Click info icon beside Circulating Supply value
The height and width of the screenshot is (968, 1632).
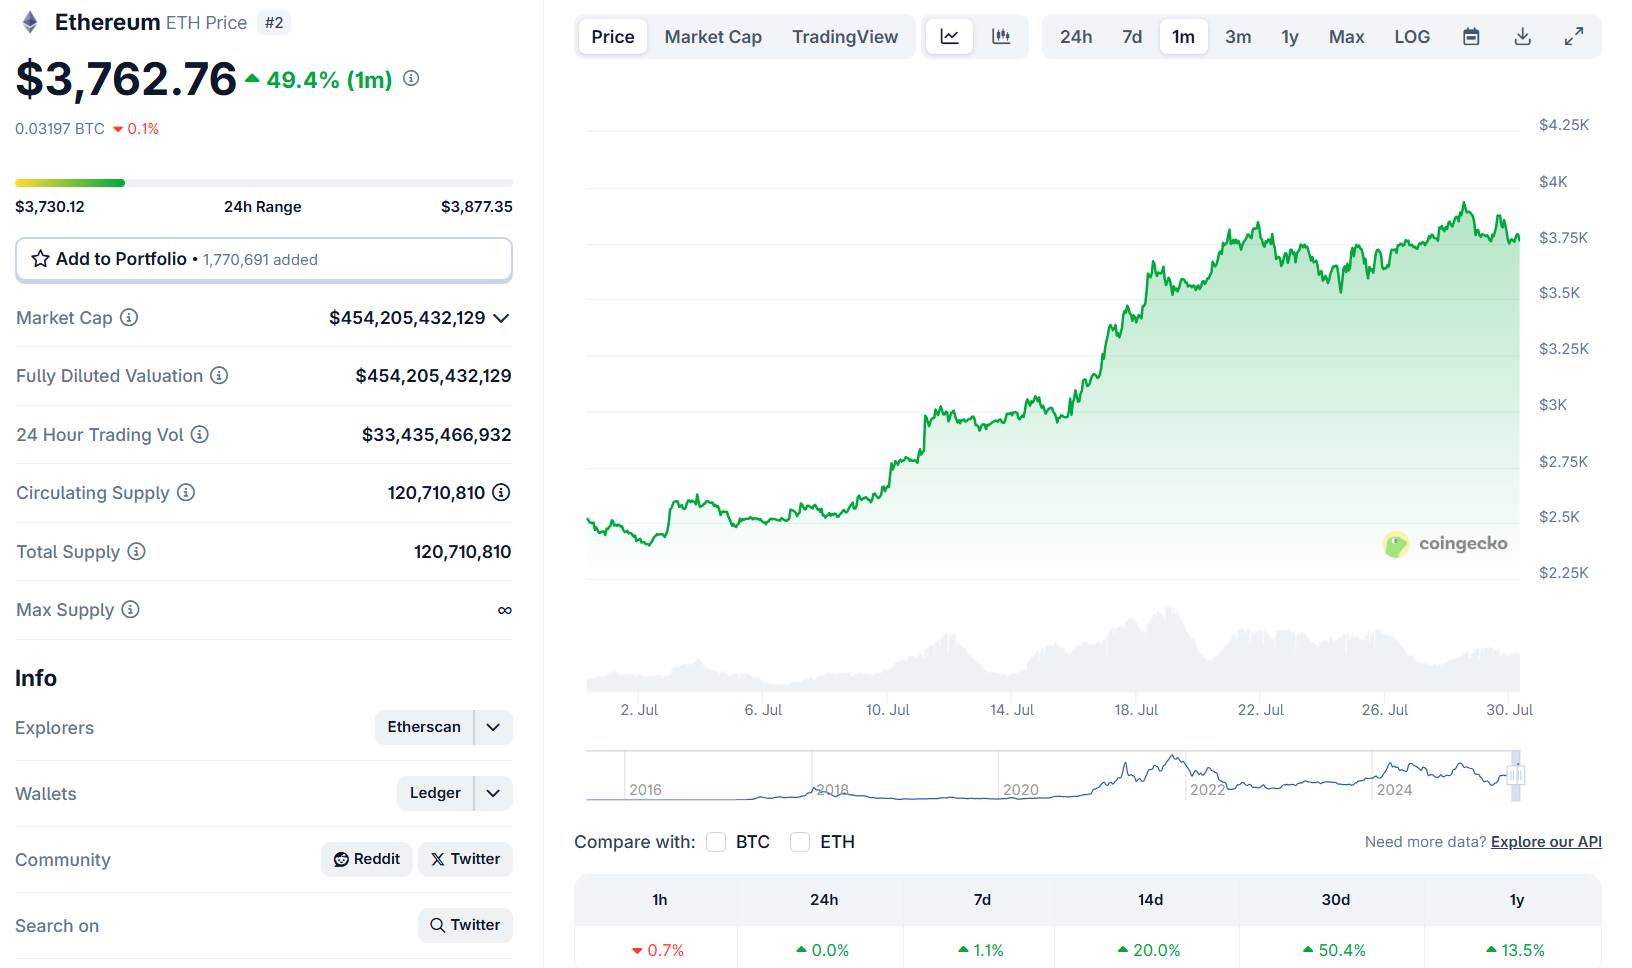[x=502, y=492]
